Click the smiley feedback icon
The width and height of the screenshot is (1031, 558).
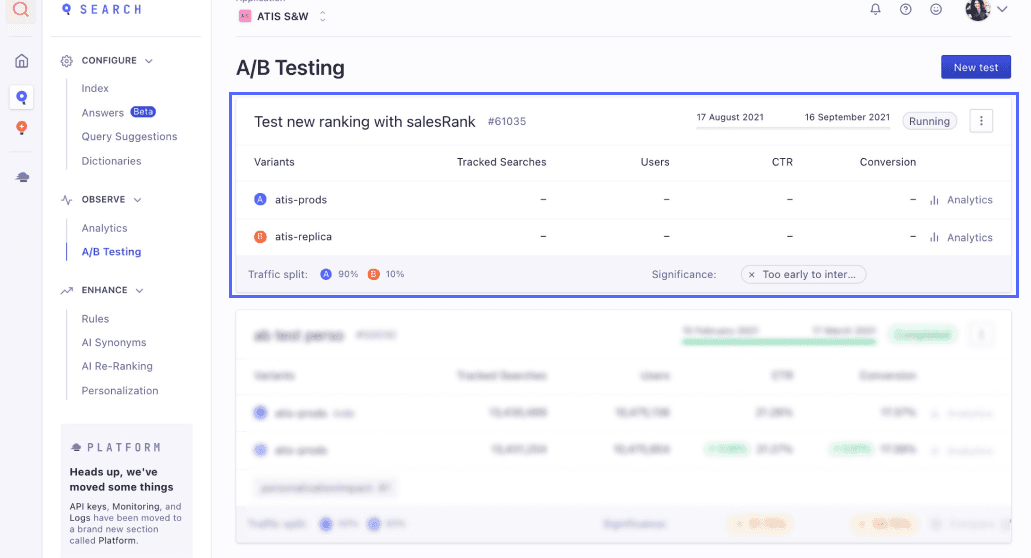936,9
